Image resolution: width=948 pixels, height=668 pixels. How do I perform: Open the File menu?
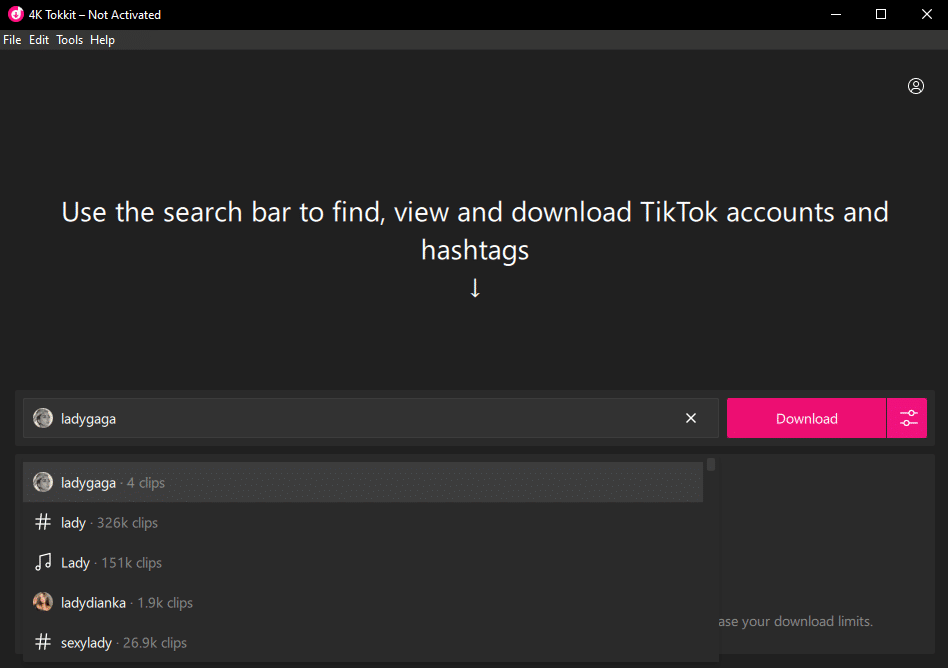click(x=12, y=40)
